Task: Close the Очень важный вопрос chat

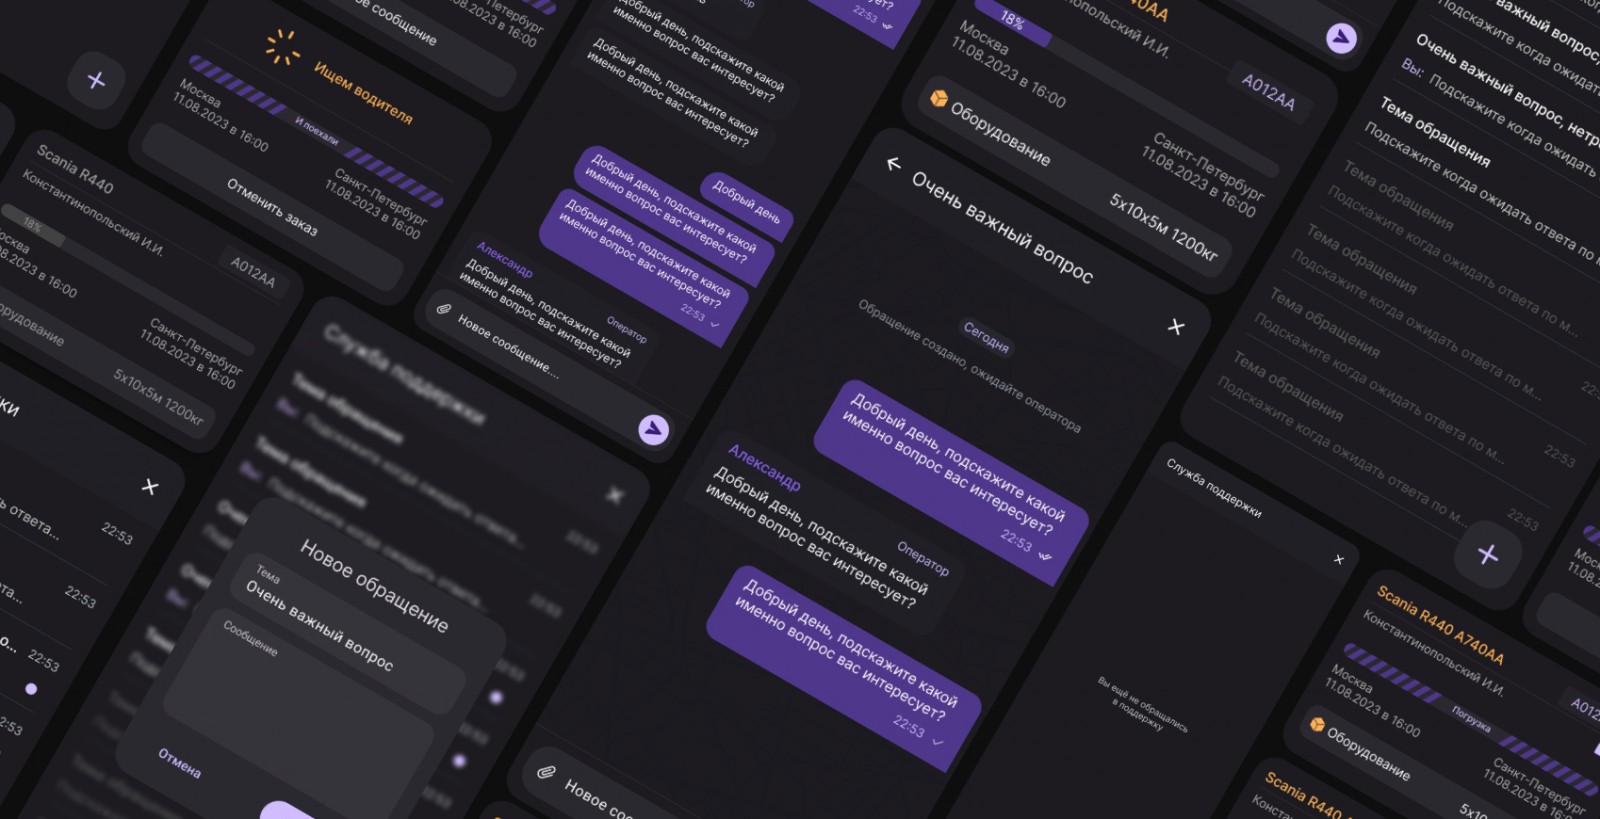Action: coord(1176,327)
